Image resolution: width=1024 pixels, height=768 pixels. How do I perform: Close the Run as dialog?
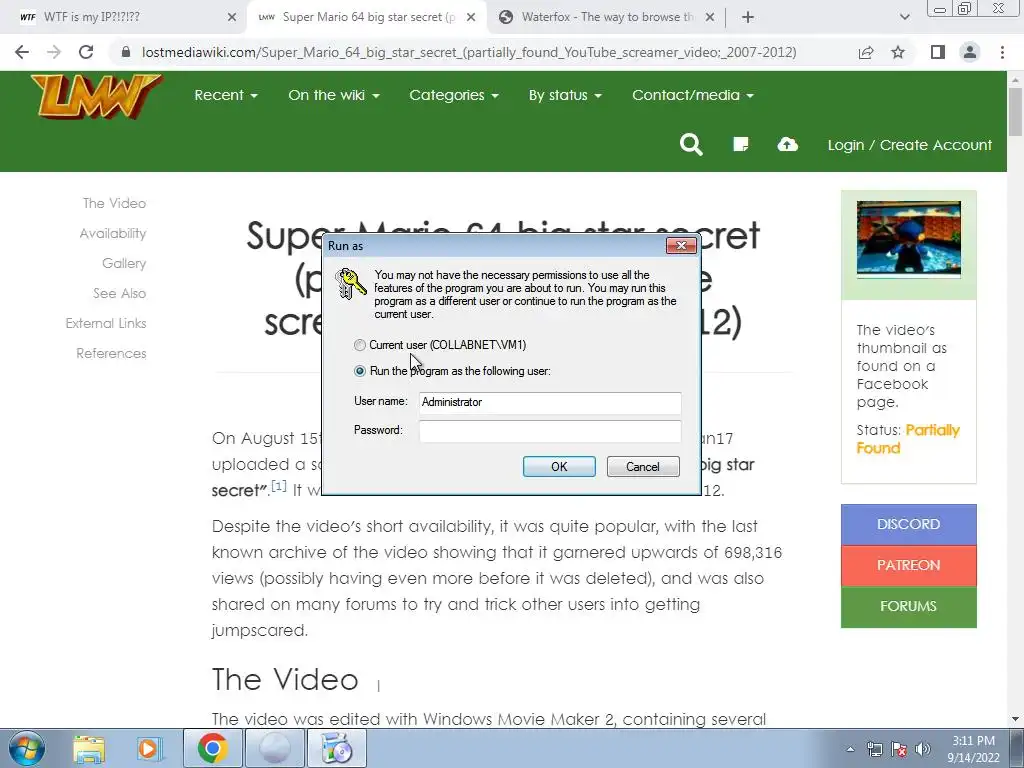pyautogui.click(x=681, y=246)
